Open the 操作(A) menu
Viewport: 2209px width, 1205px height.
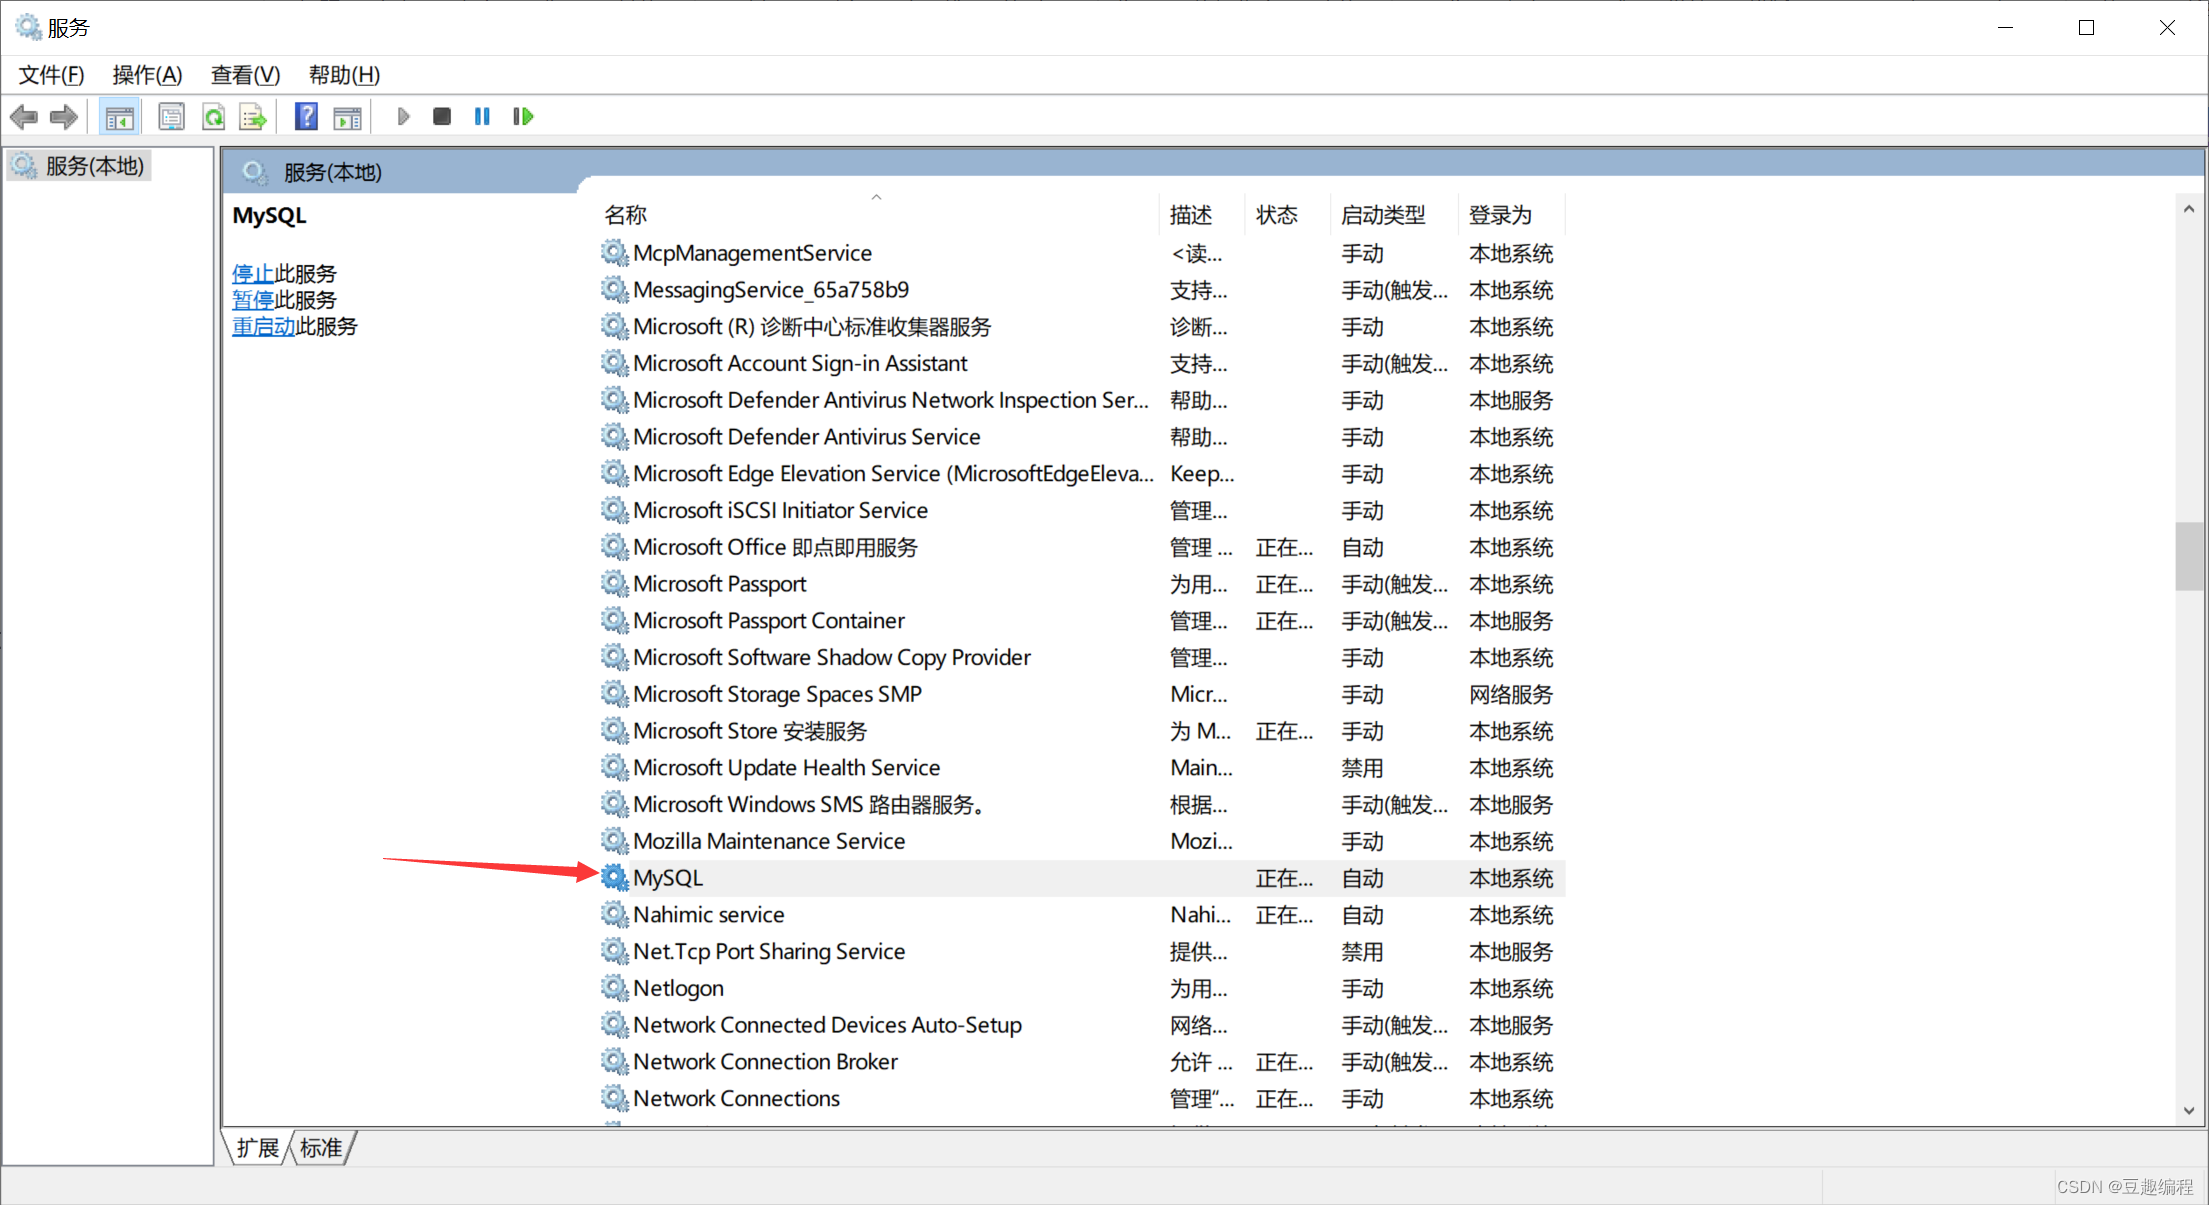pyautogui.click(x=147, y=75)
